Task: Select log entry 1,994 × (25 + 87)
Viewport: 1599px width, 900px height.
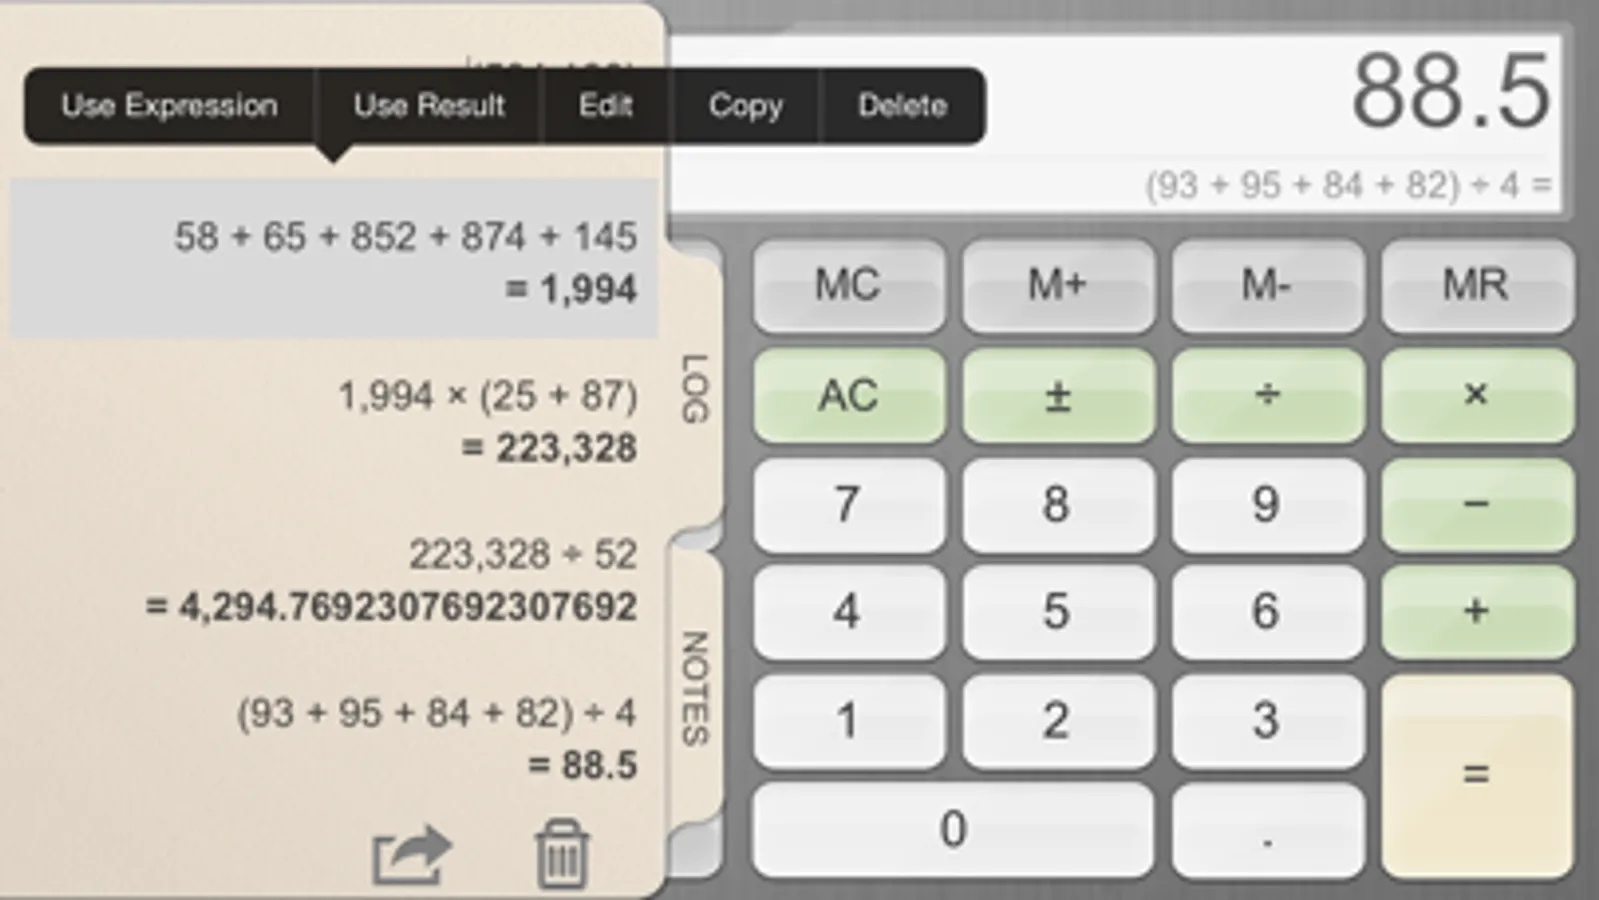Action: point(334,421)
